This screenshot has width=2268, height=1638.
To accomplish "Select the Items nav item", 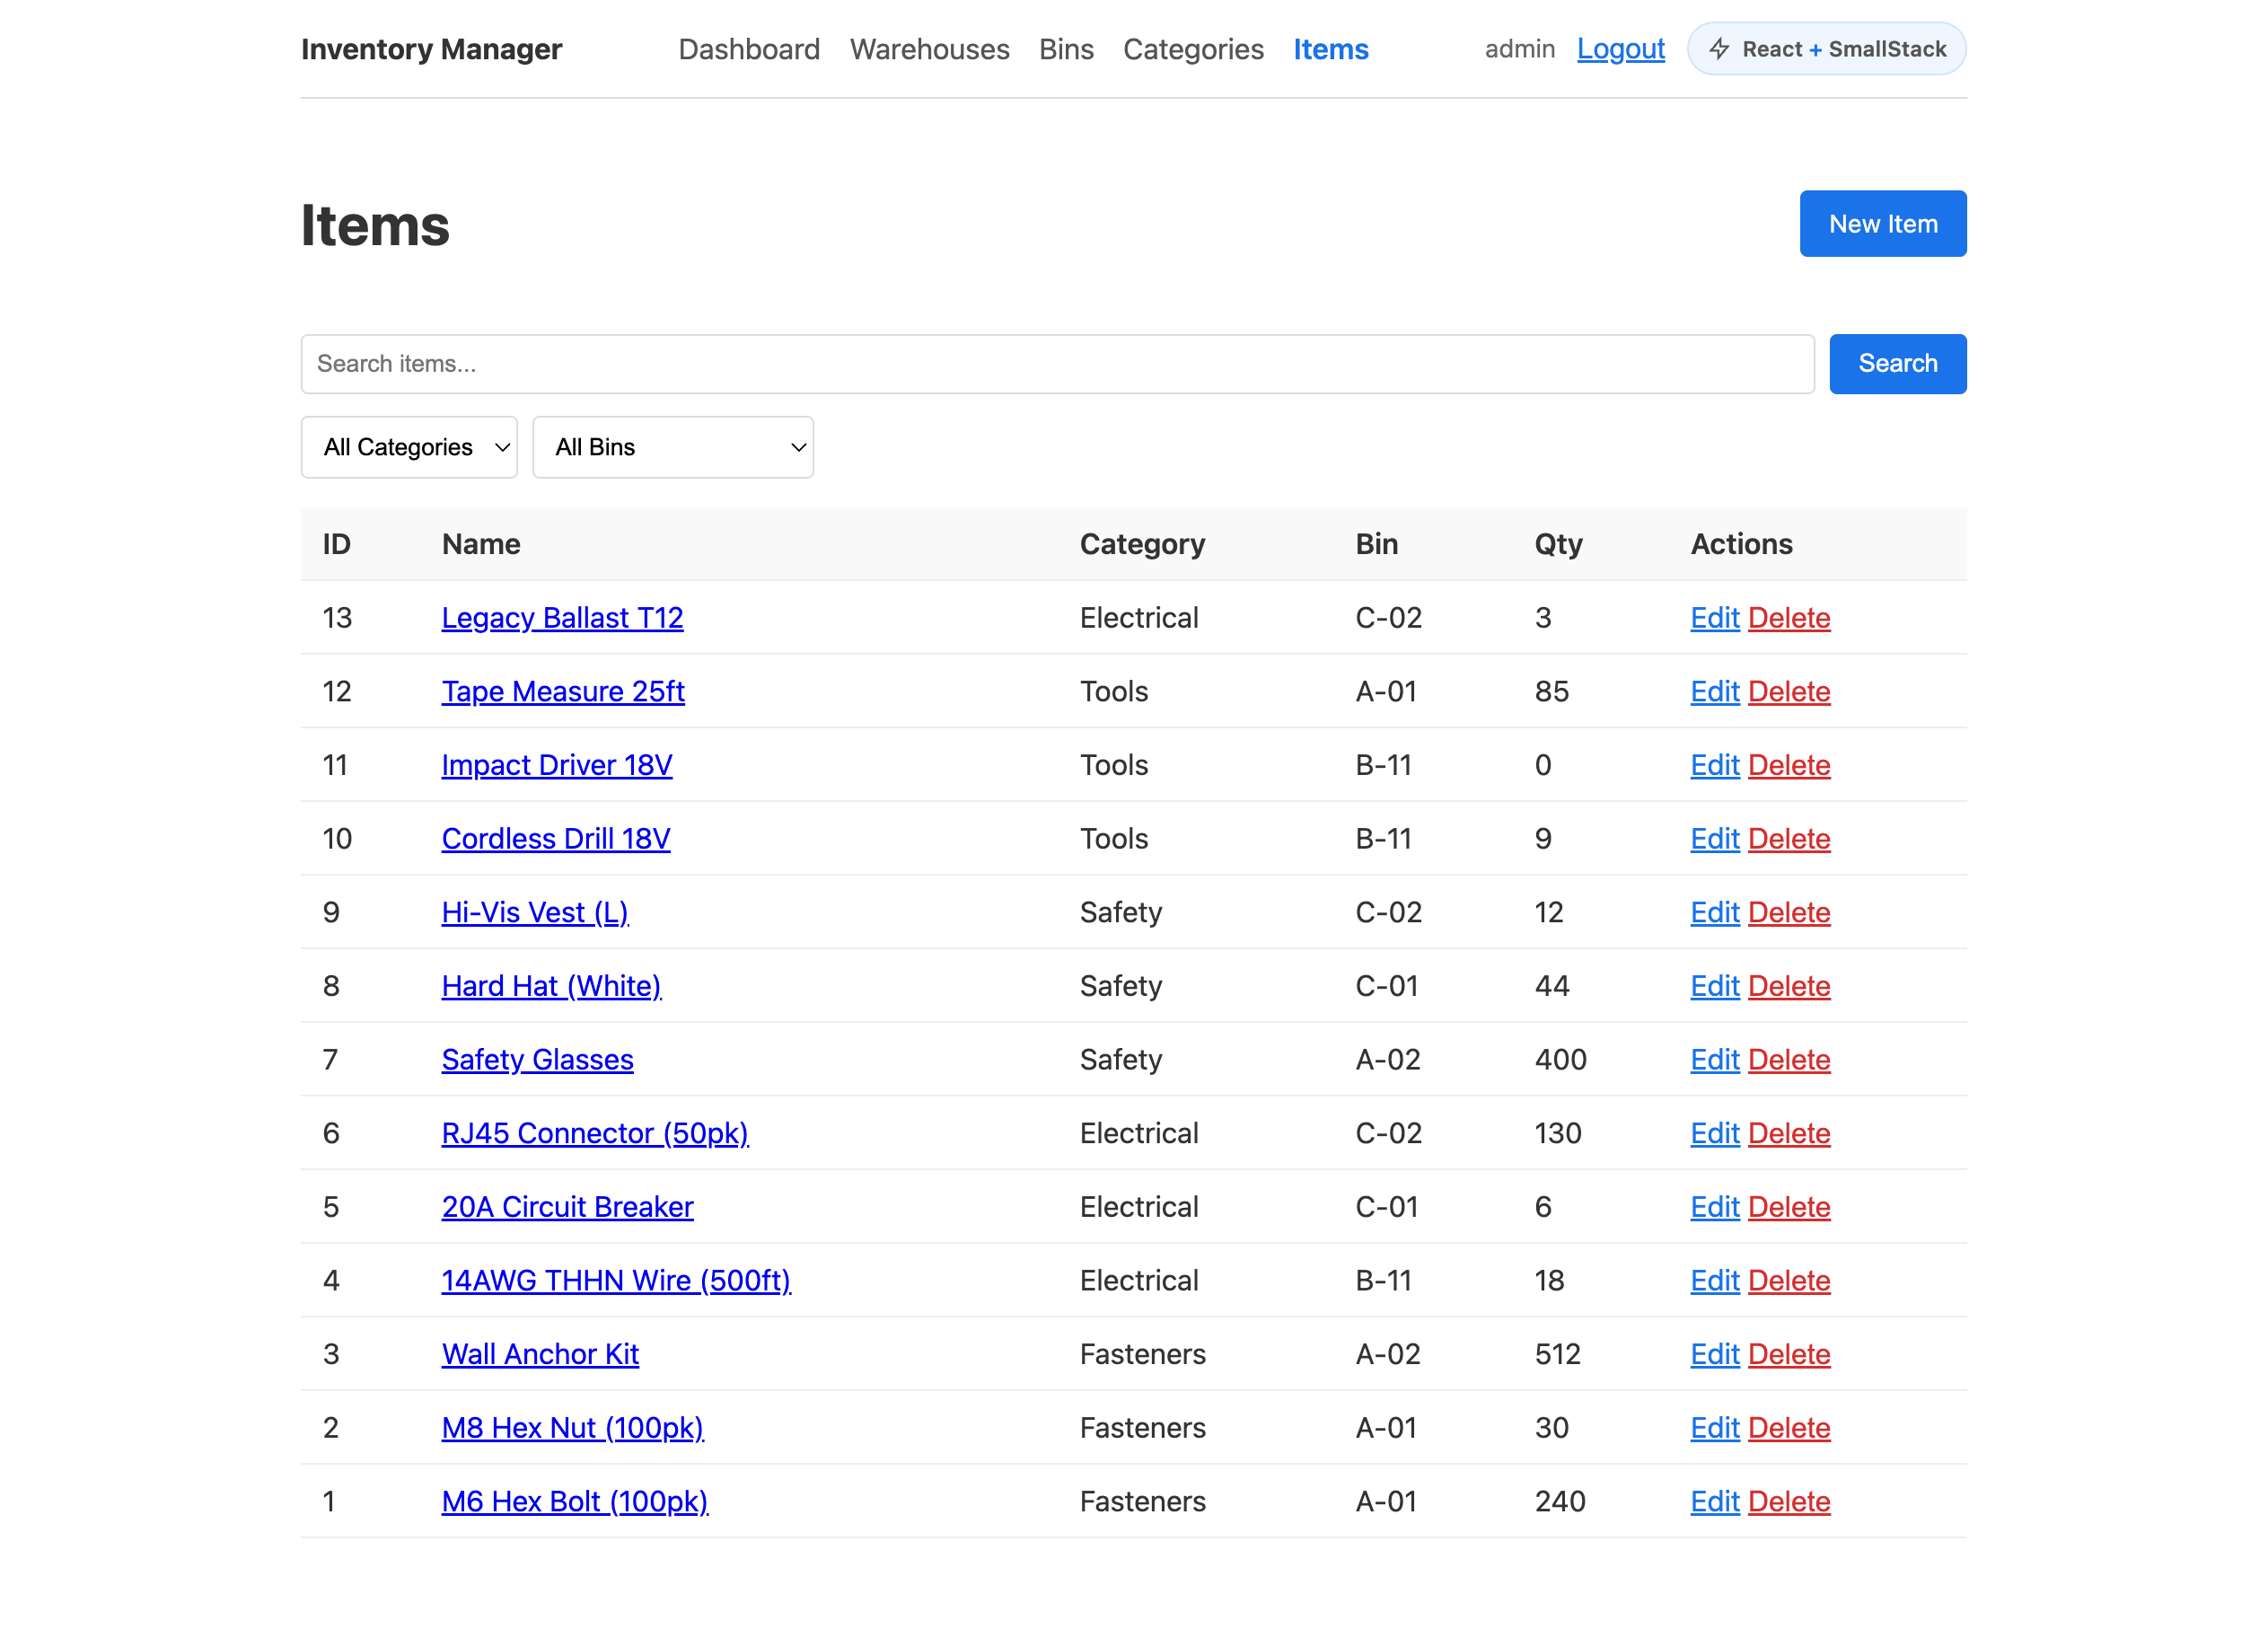I will pos(1330,49).
